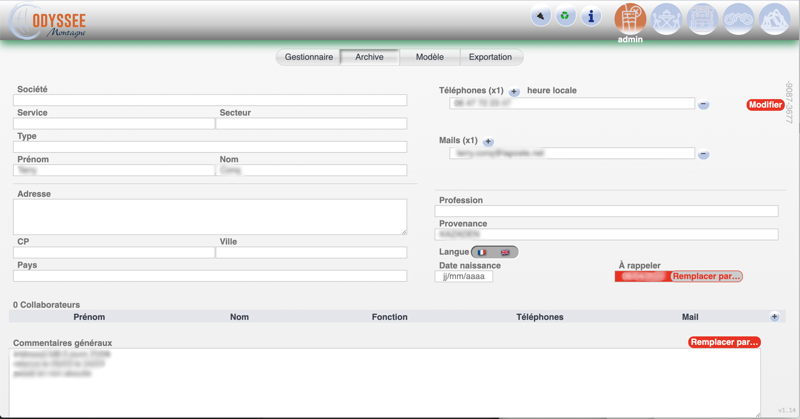Viewport: 800px width, 419px height.
Task: Click Remplacer par above general comments
Action: (724, 342)
